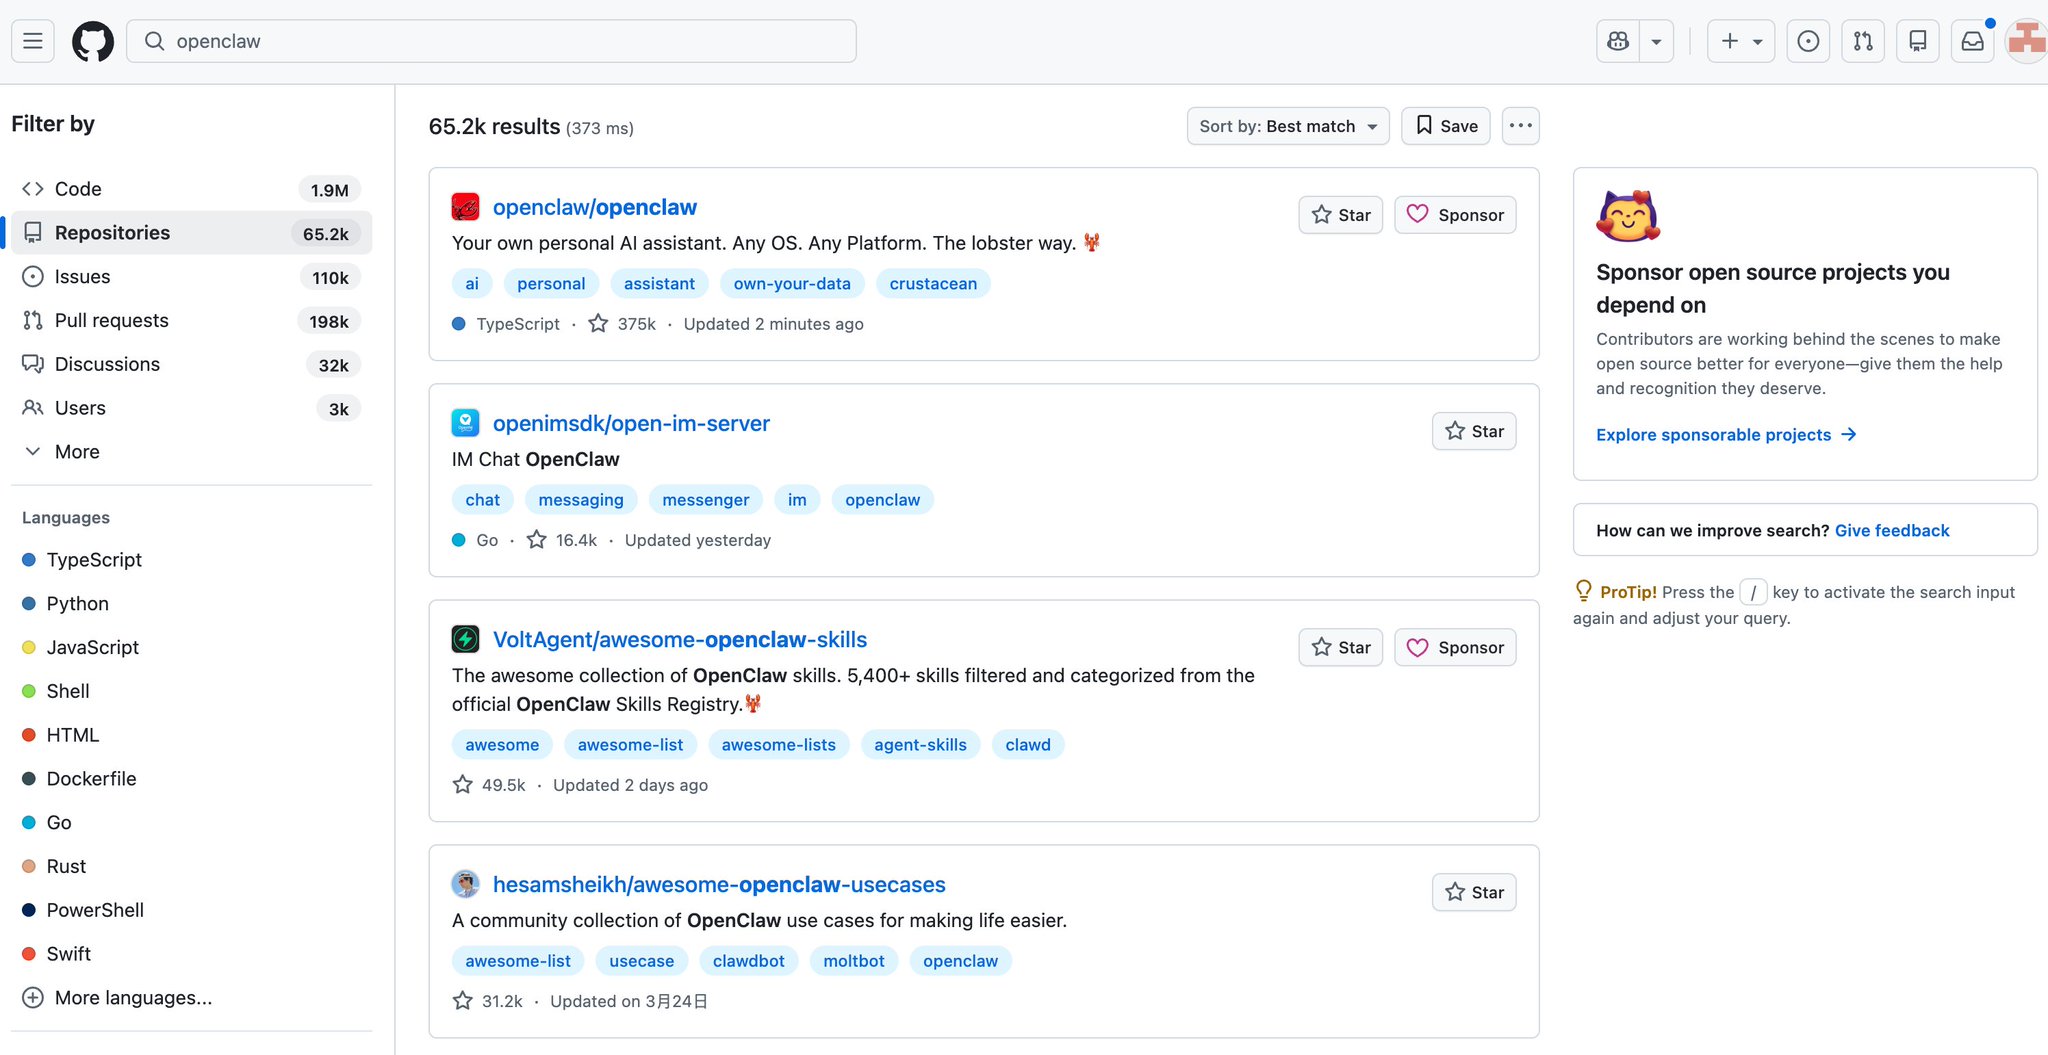Open notifications inbox icon
Viewport: 2048px width, 1055px height.
[x=1973, y=41]
